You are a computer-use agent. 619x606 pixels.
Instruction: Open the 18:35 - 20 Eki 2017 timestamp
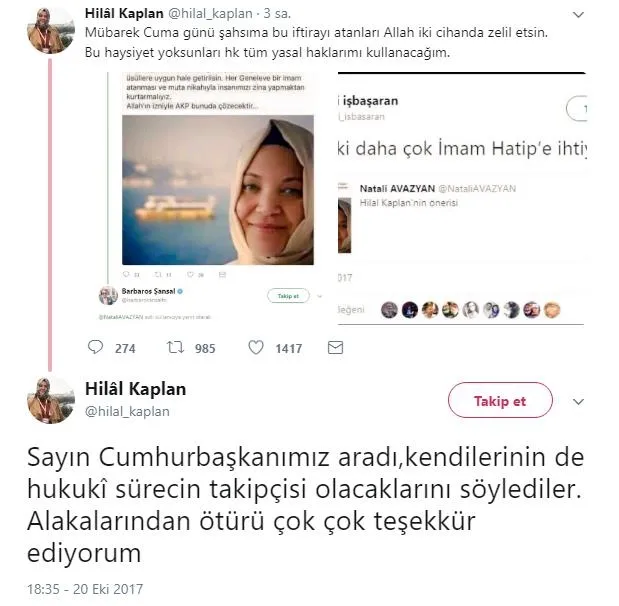pos(85,589)
